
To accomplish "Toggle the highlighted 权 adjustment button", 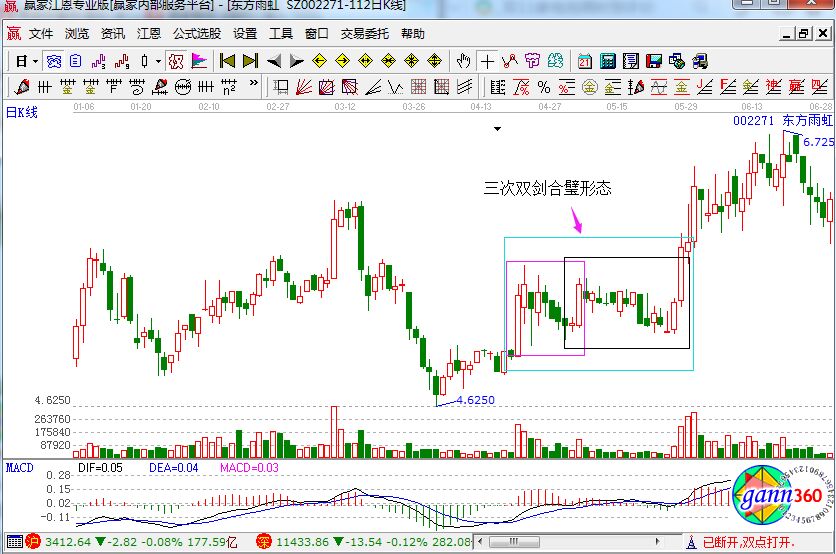I will (176, 61).
